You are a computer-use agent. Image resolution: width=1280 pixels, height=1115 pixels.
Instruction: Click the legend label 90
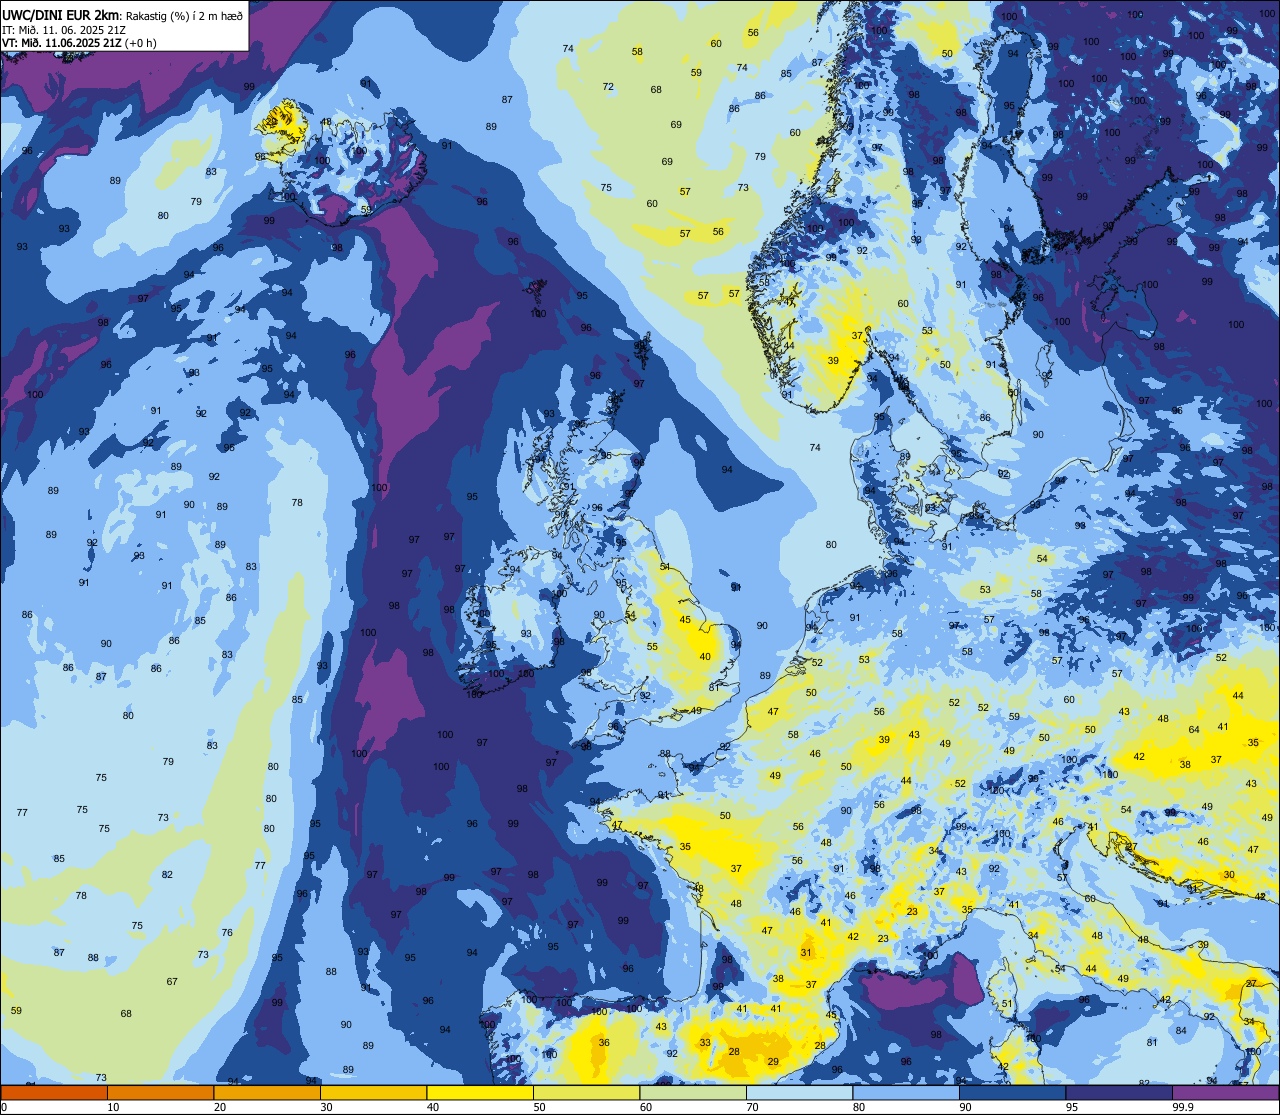tap(965, 1107)
